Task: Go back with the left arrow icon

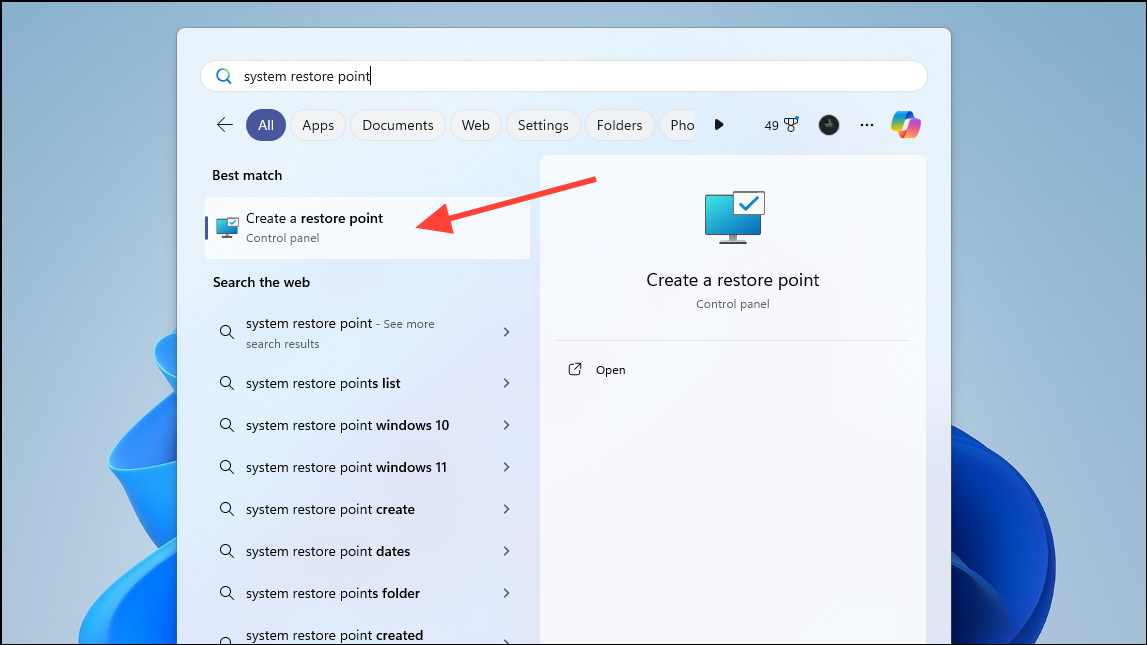Action: 225,125
